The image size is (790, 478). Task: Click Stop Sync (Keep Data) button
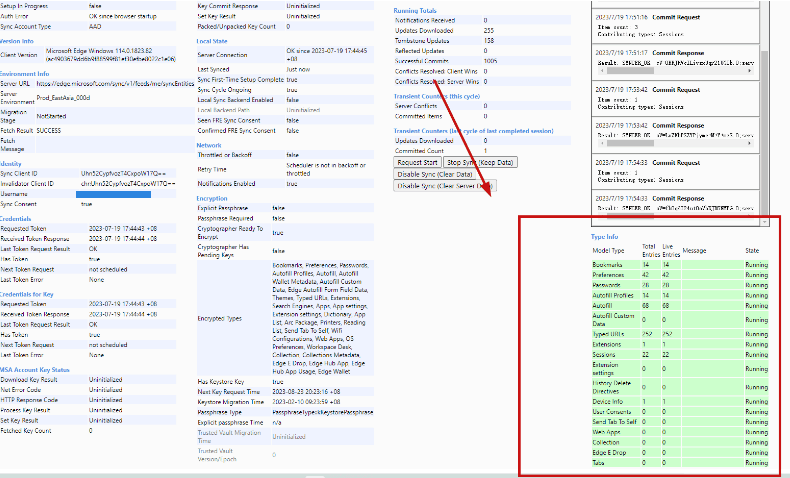[x=480, y=162]
